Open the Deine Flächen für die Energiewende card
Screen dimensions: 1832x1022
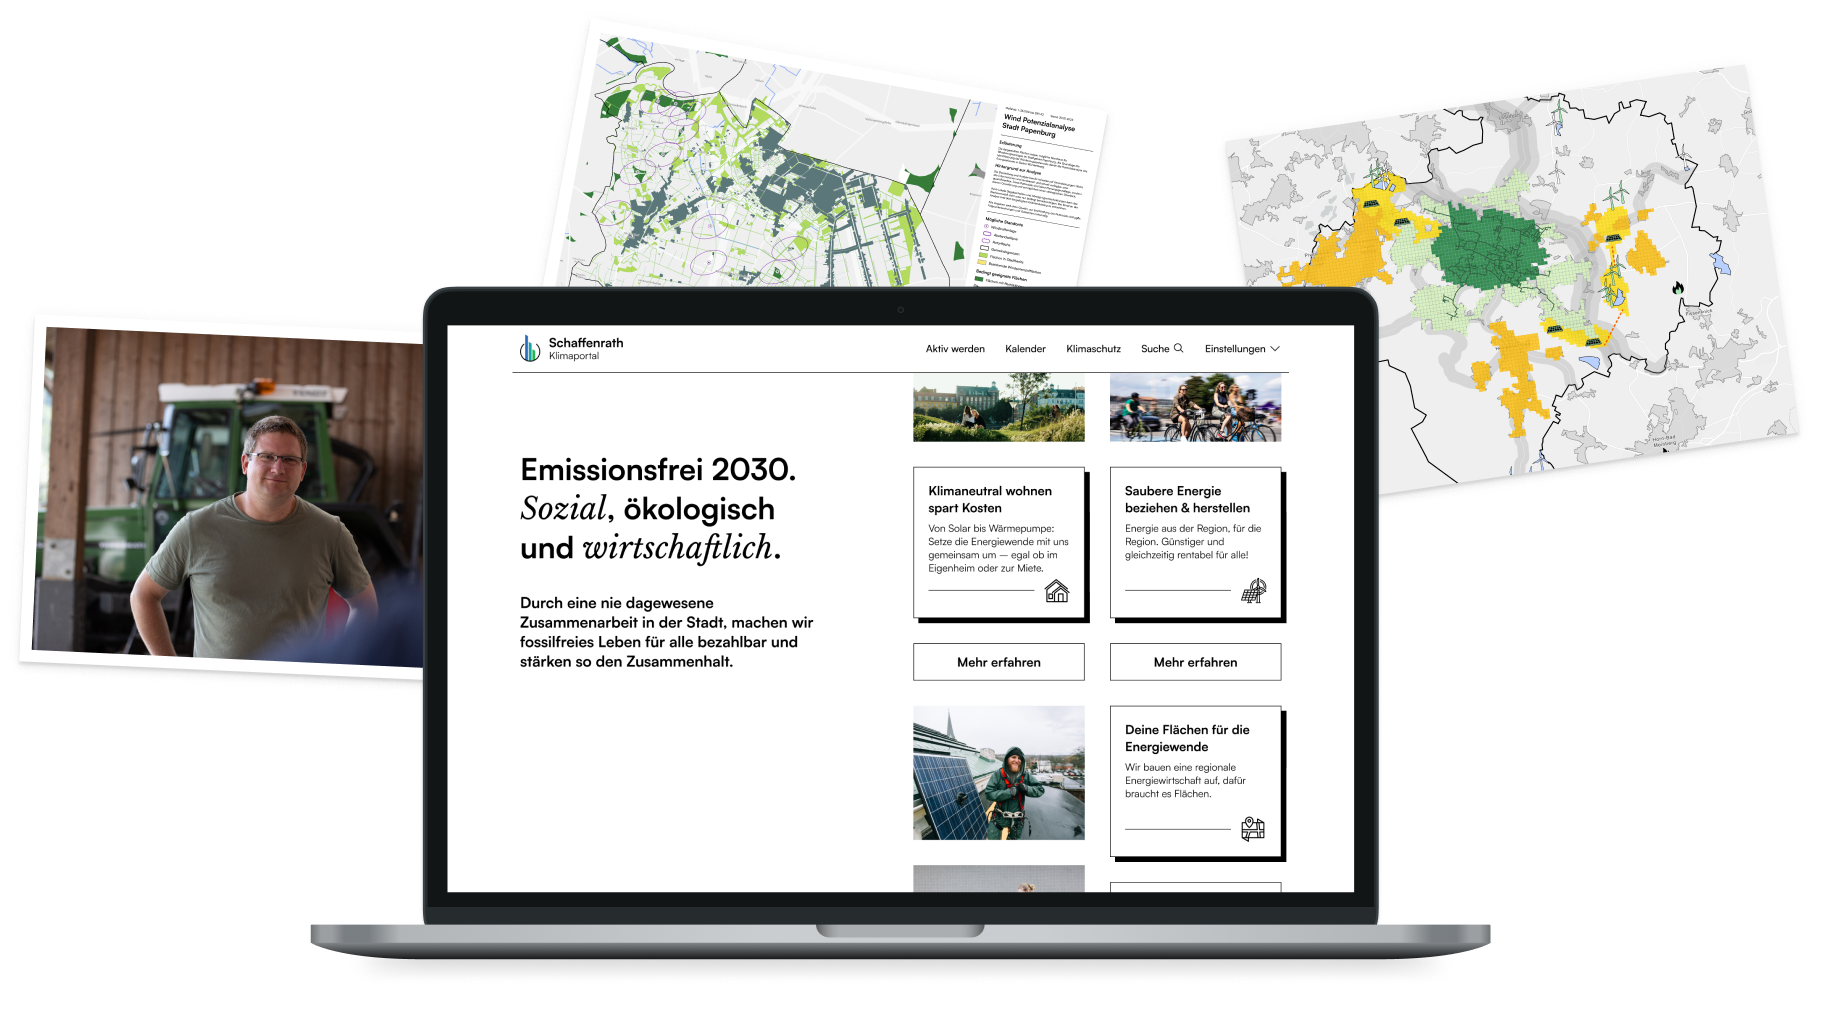tap(1196, 783)
